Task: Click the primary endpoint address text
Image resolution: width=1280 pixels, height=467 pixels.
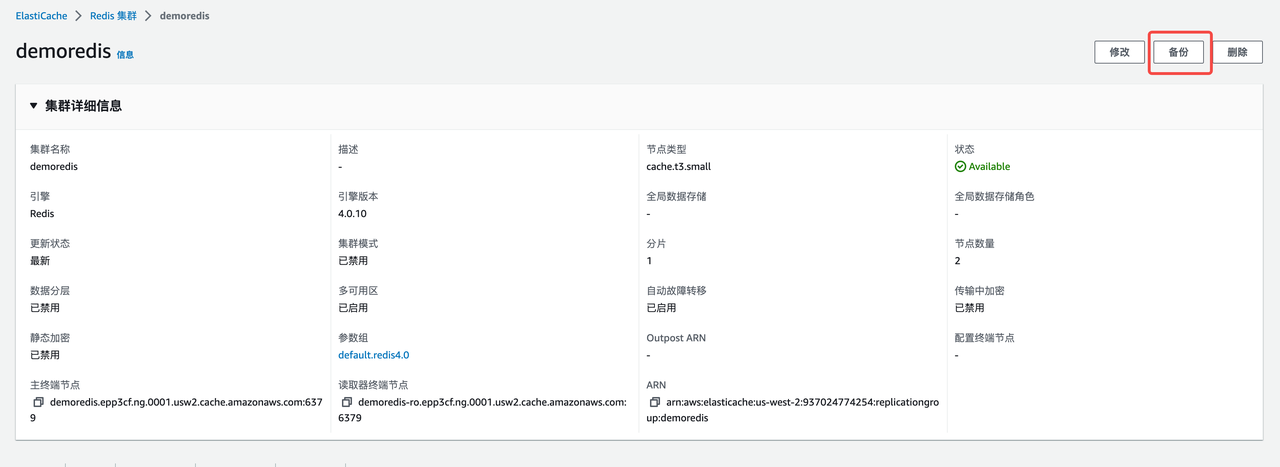Action: click(x=190, y=402)
